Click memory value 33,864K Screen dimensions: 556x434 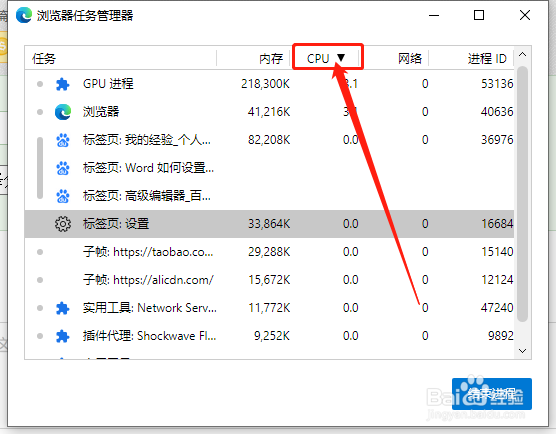tap(269, 224)
